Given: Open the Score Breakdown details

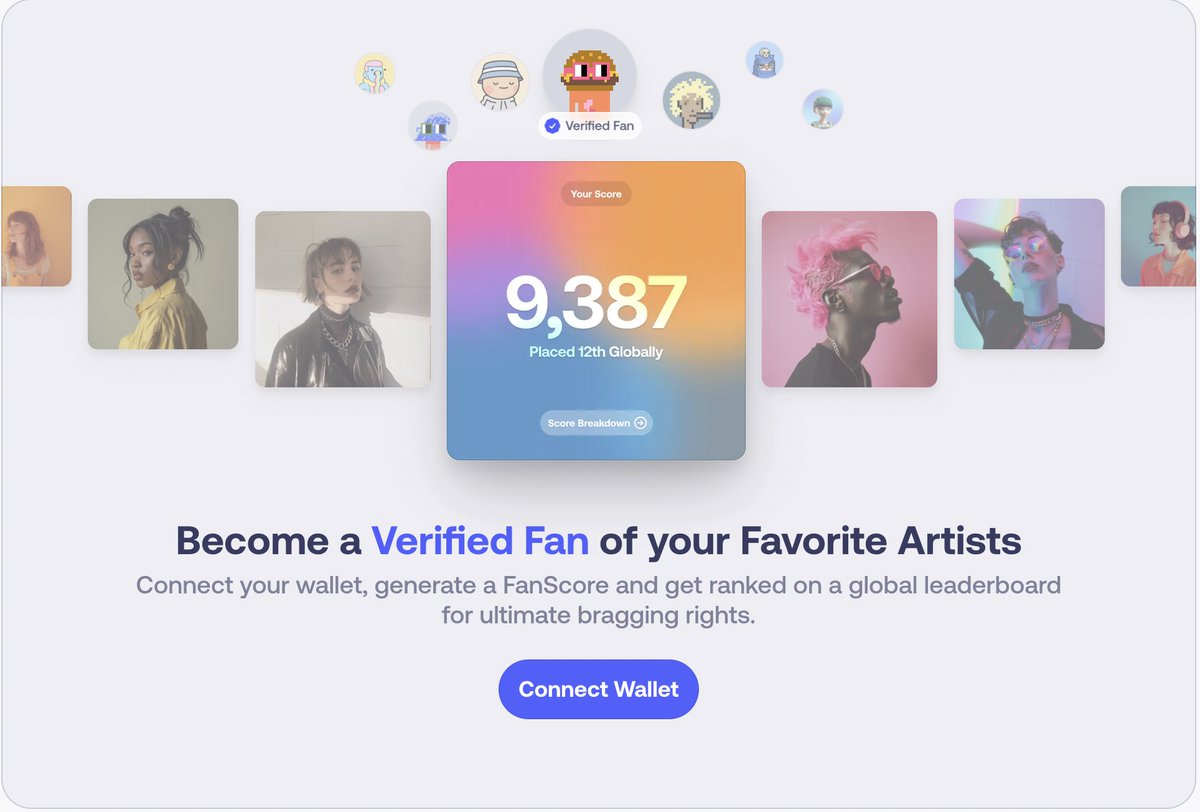Looking at the screenshot, I should (x=597, y=423).
